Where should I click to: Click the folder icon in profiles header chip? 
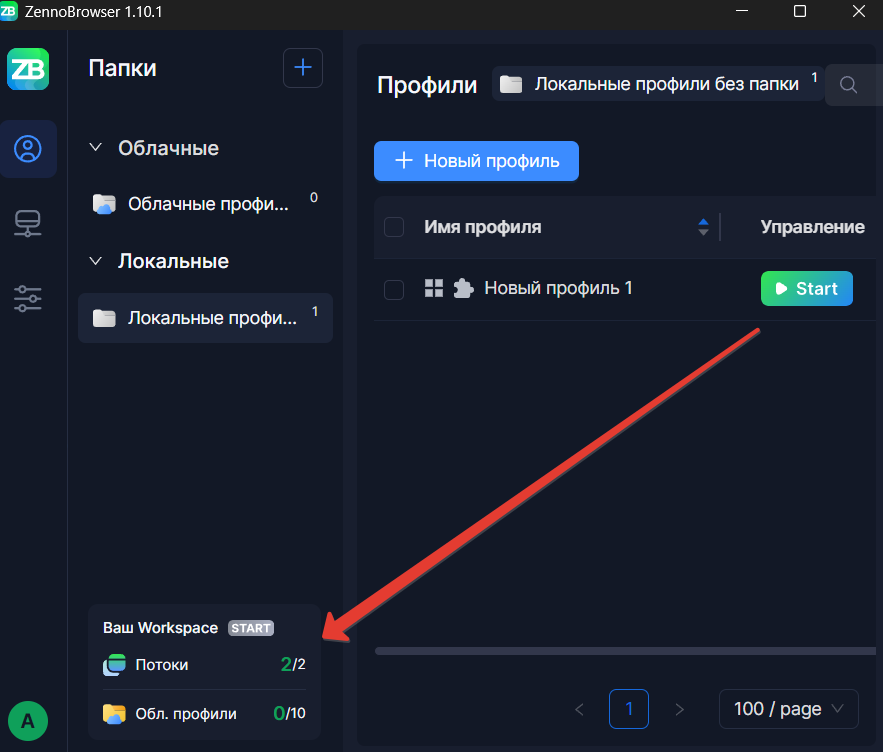pyautogui.click(x=511, y=84)
